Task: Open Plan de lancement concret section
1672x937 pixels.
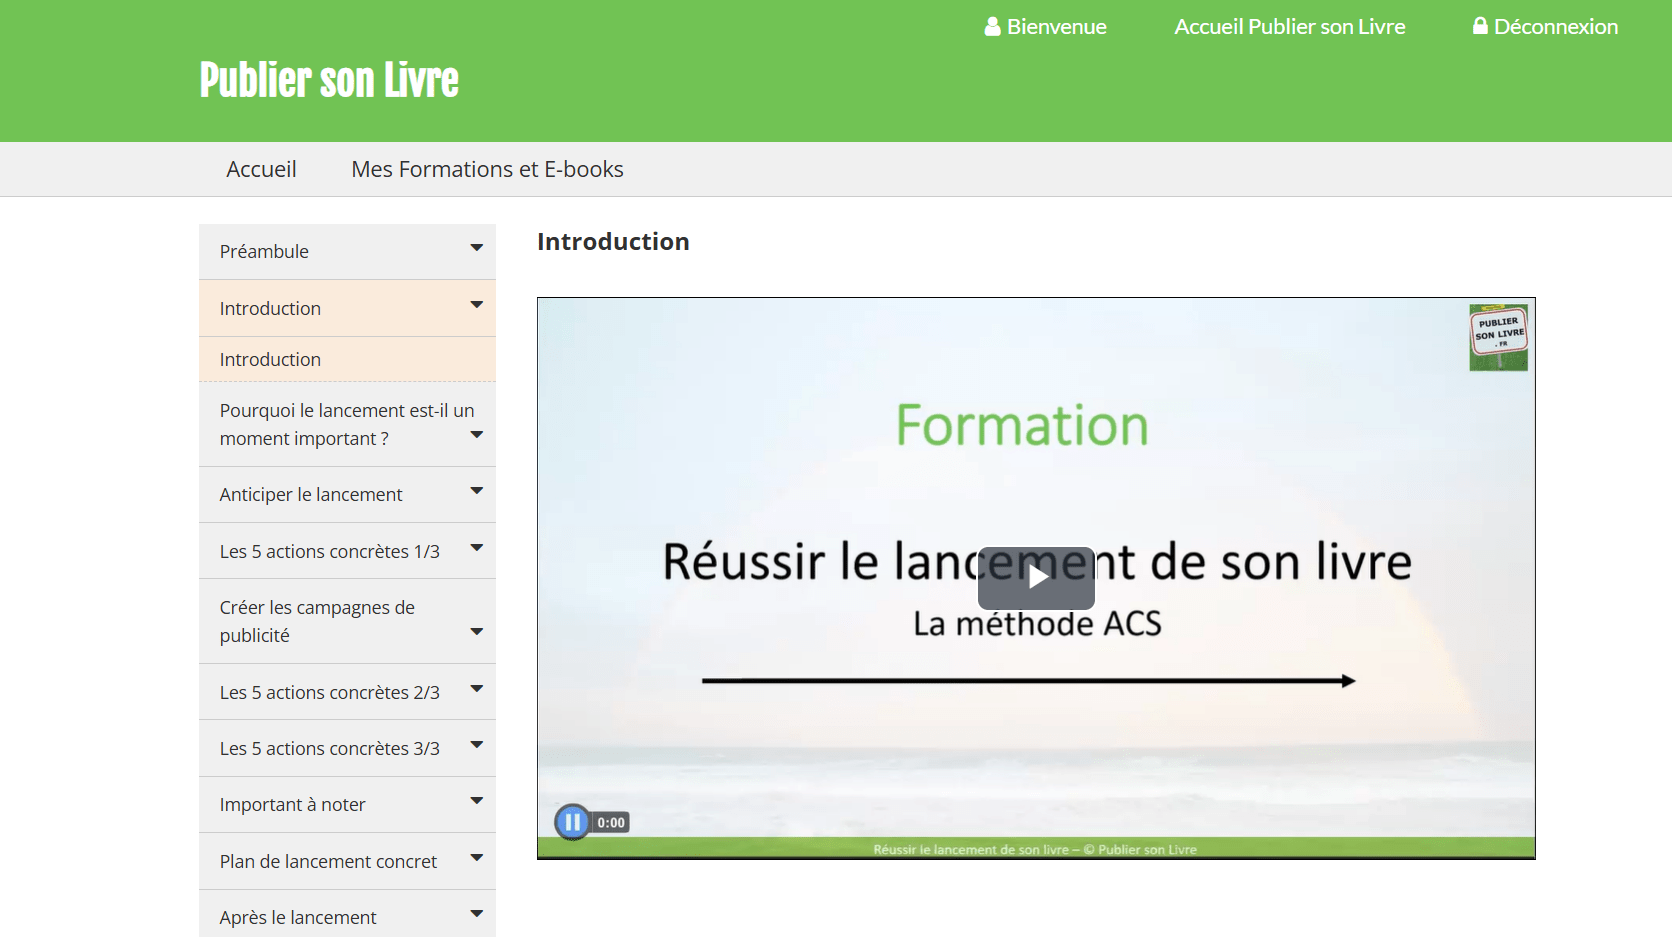Action: (328, 861)
